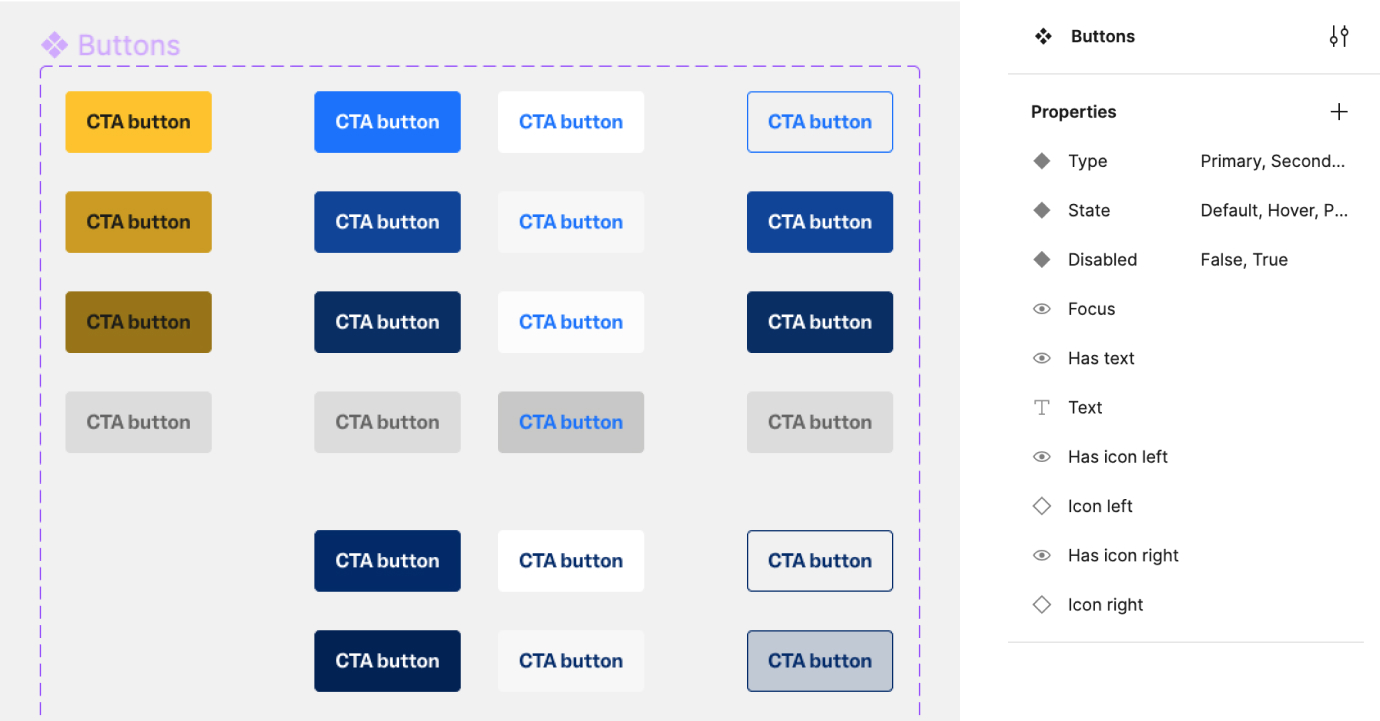The width and height of the screenshot is (1380, 721).
Task: Open Disabled values 'False, True'
Action: point(1244,259)
